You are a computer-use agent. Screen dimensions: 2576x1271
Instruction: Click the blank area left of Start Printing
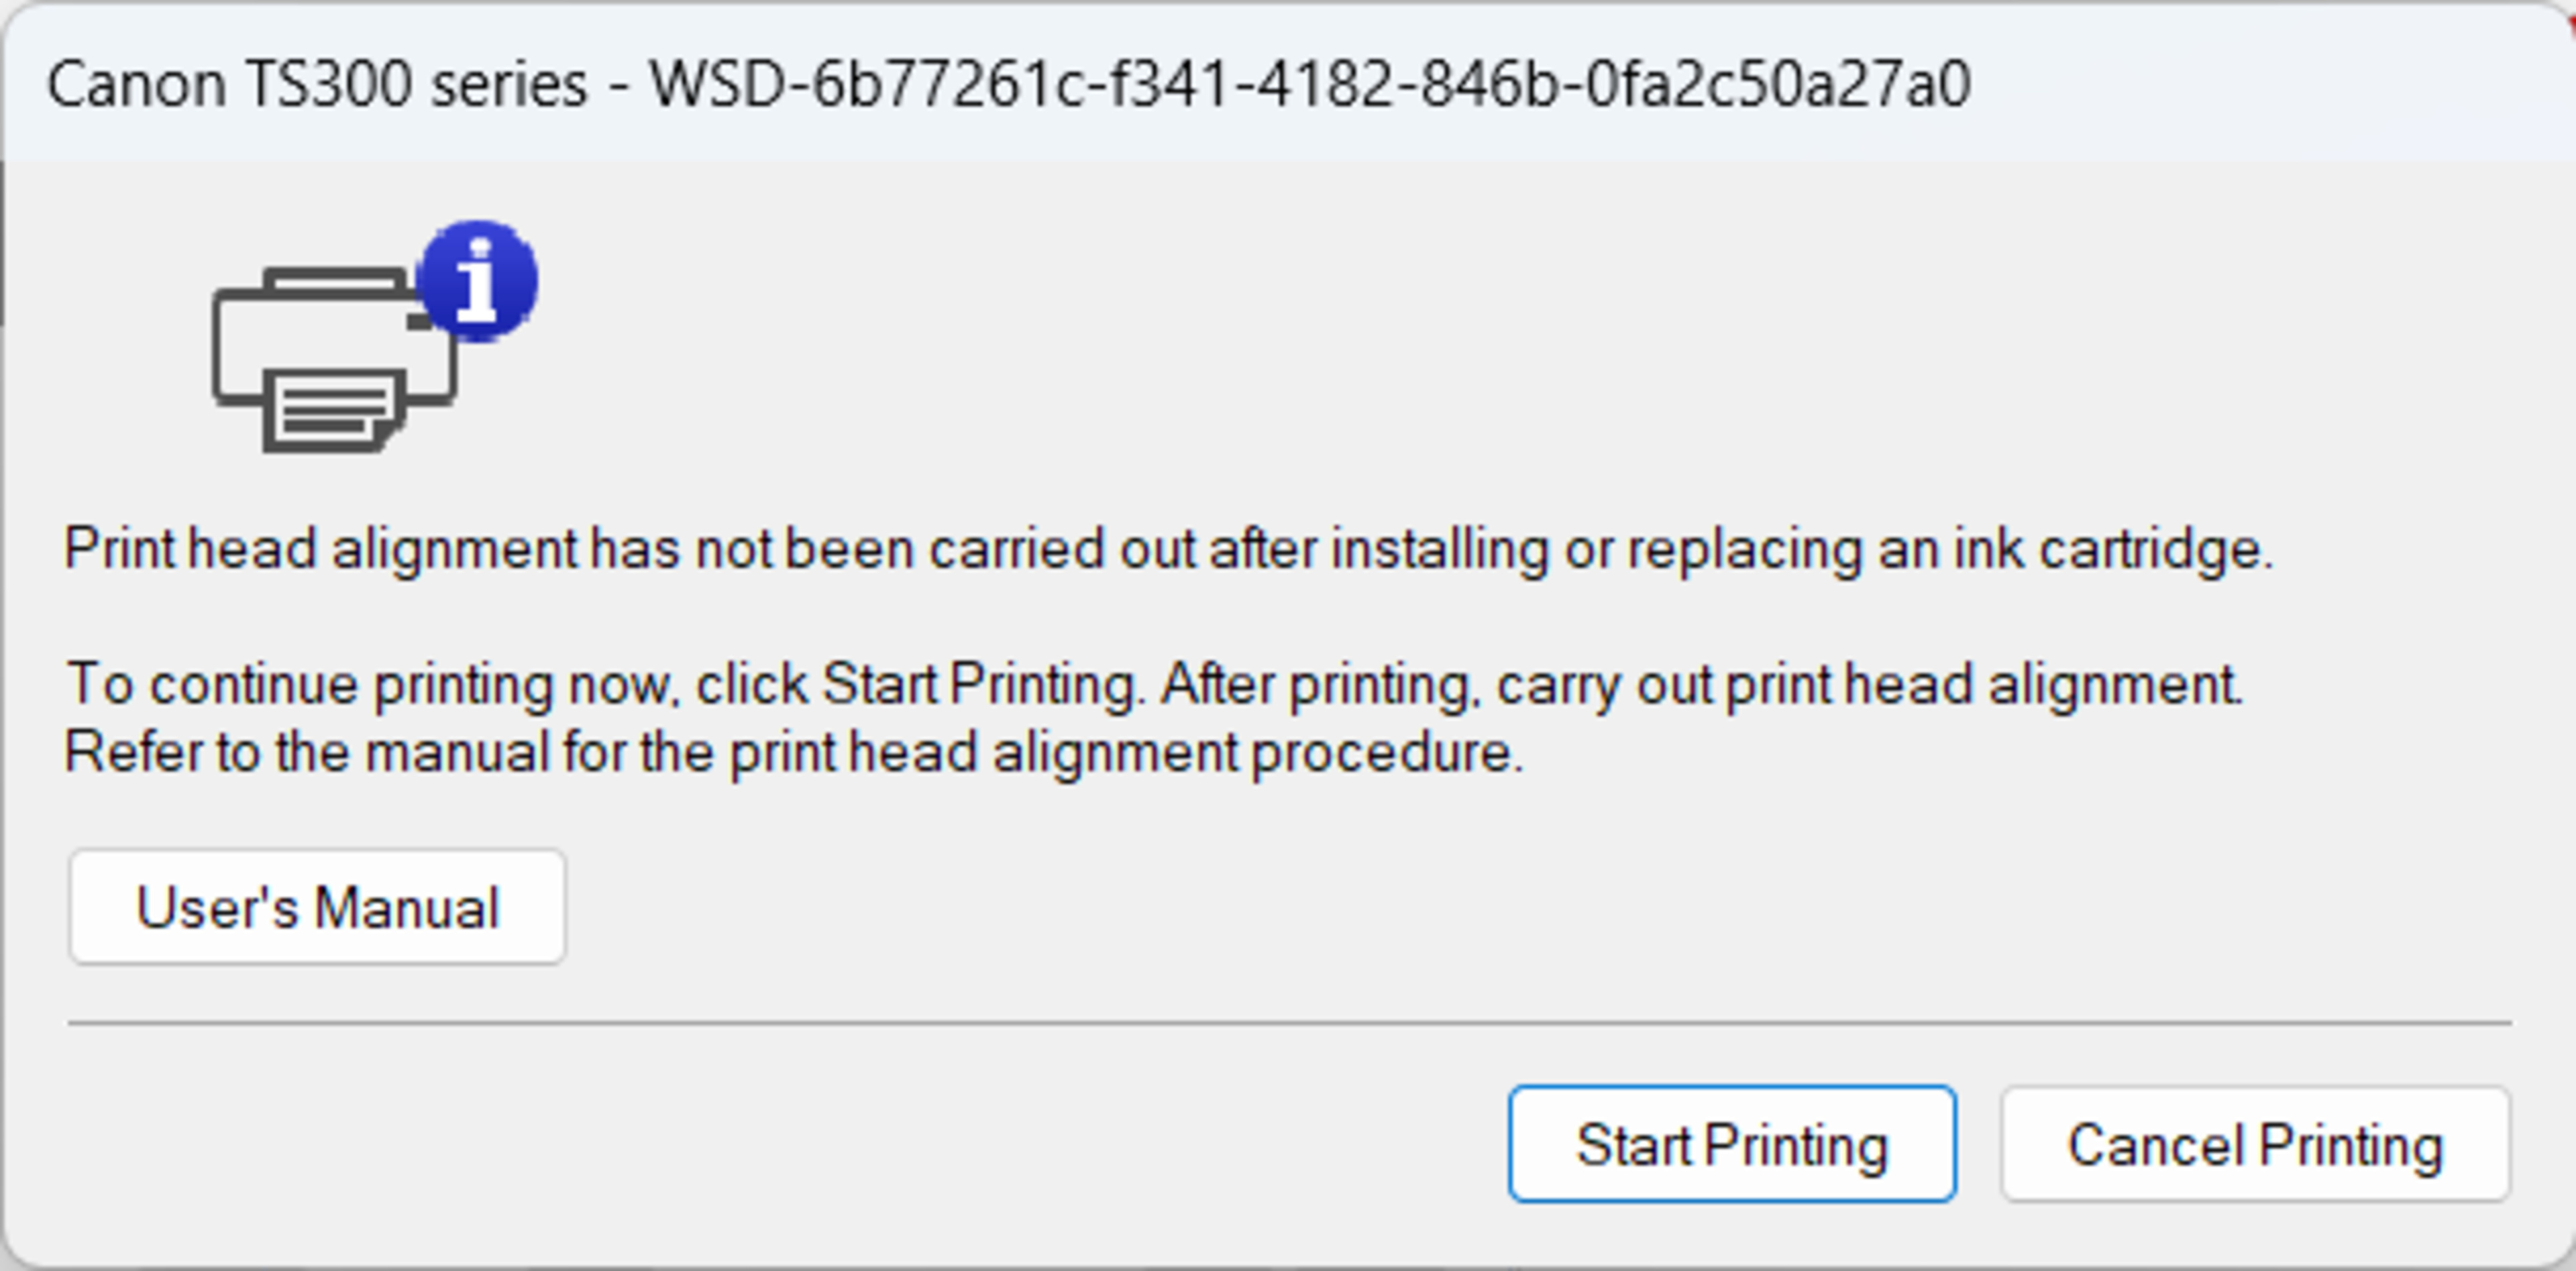click(x=800, y=1144)
